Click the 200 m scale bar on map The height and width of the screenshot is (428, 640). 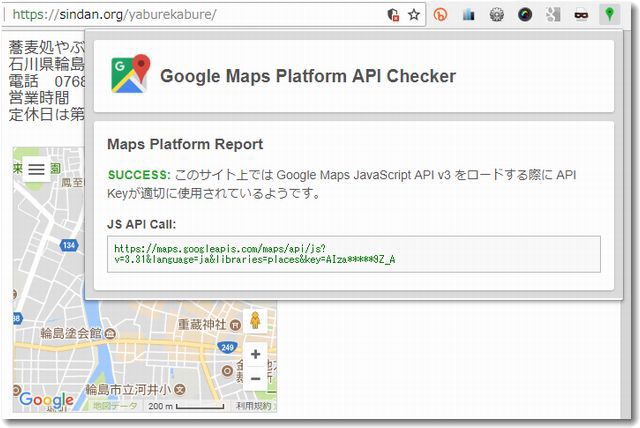click(x=186, y=406)
